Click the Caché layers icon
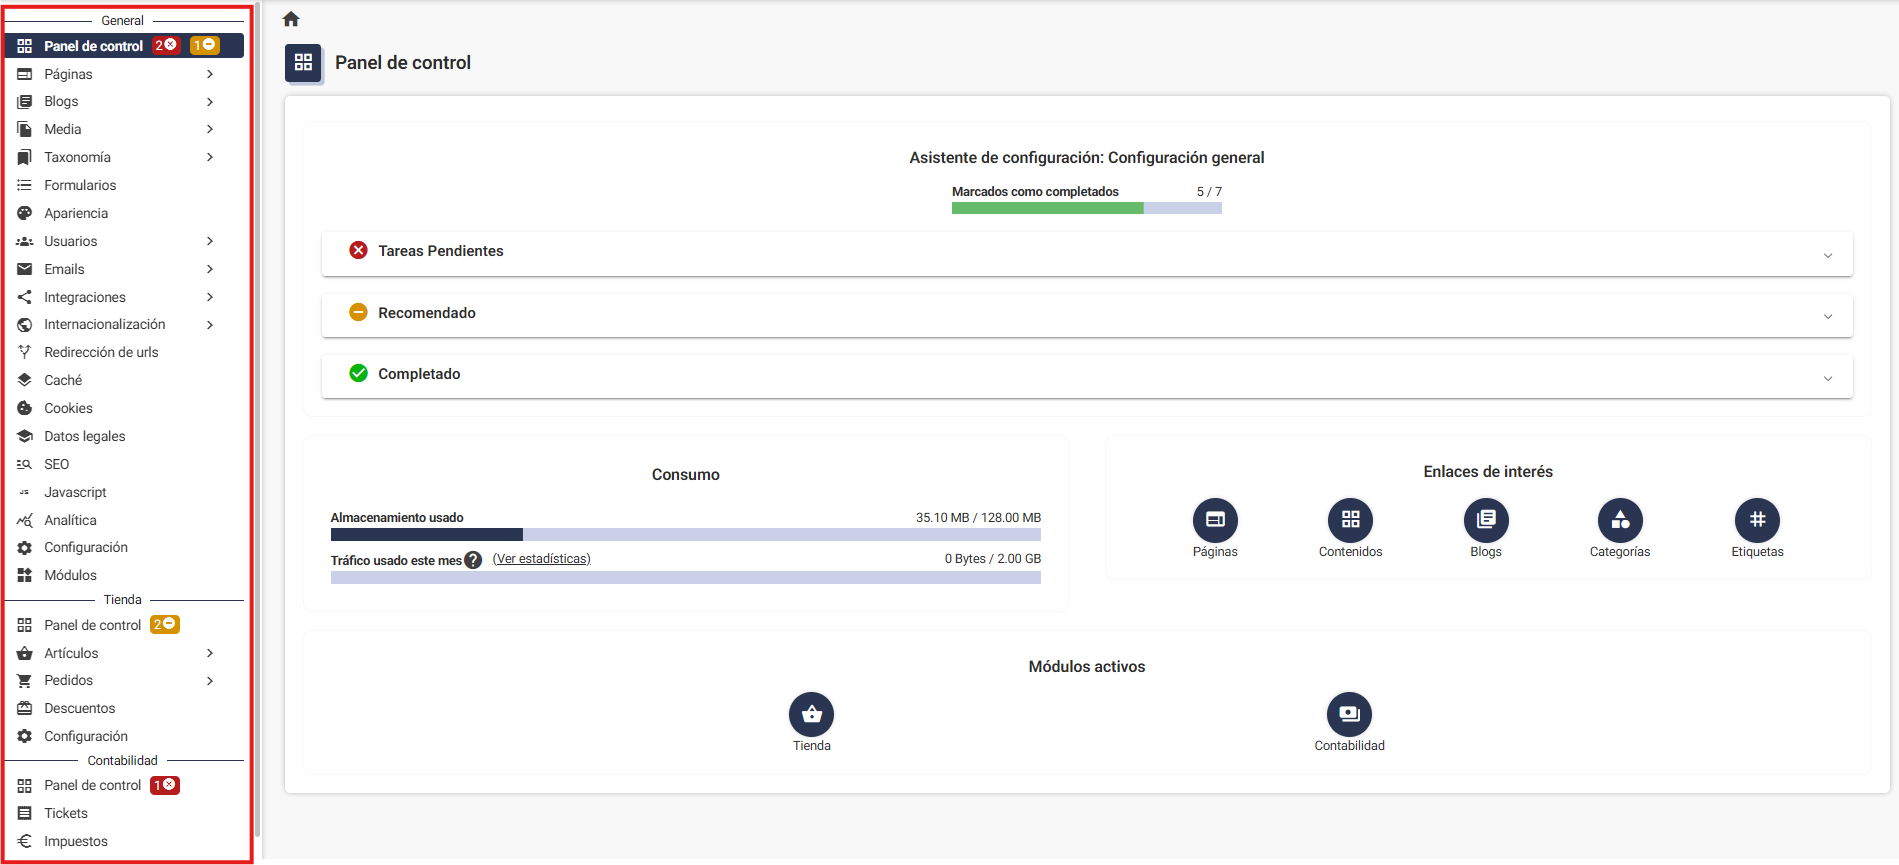1899x865 pixels. [25, 380]
